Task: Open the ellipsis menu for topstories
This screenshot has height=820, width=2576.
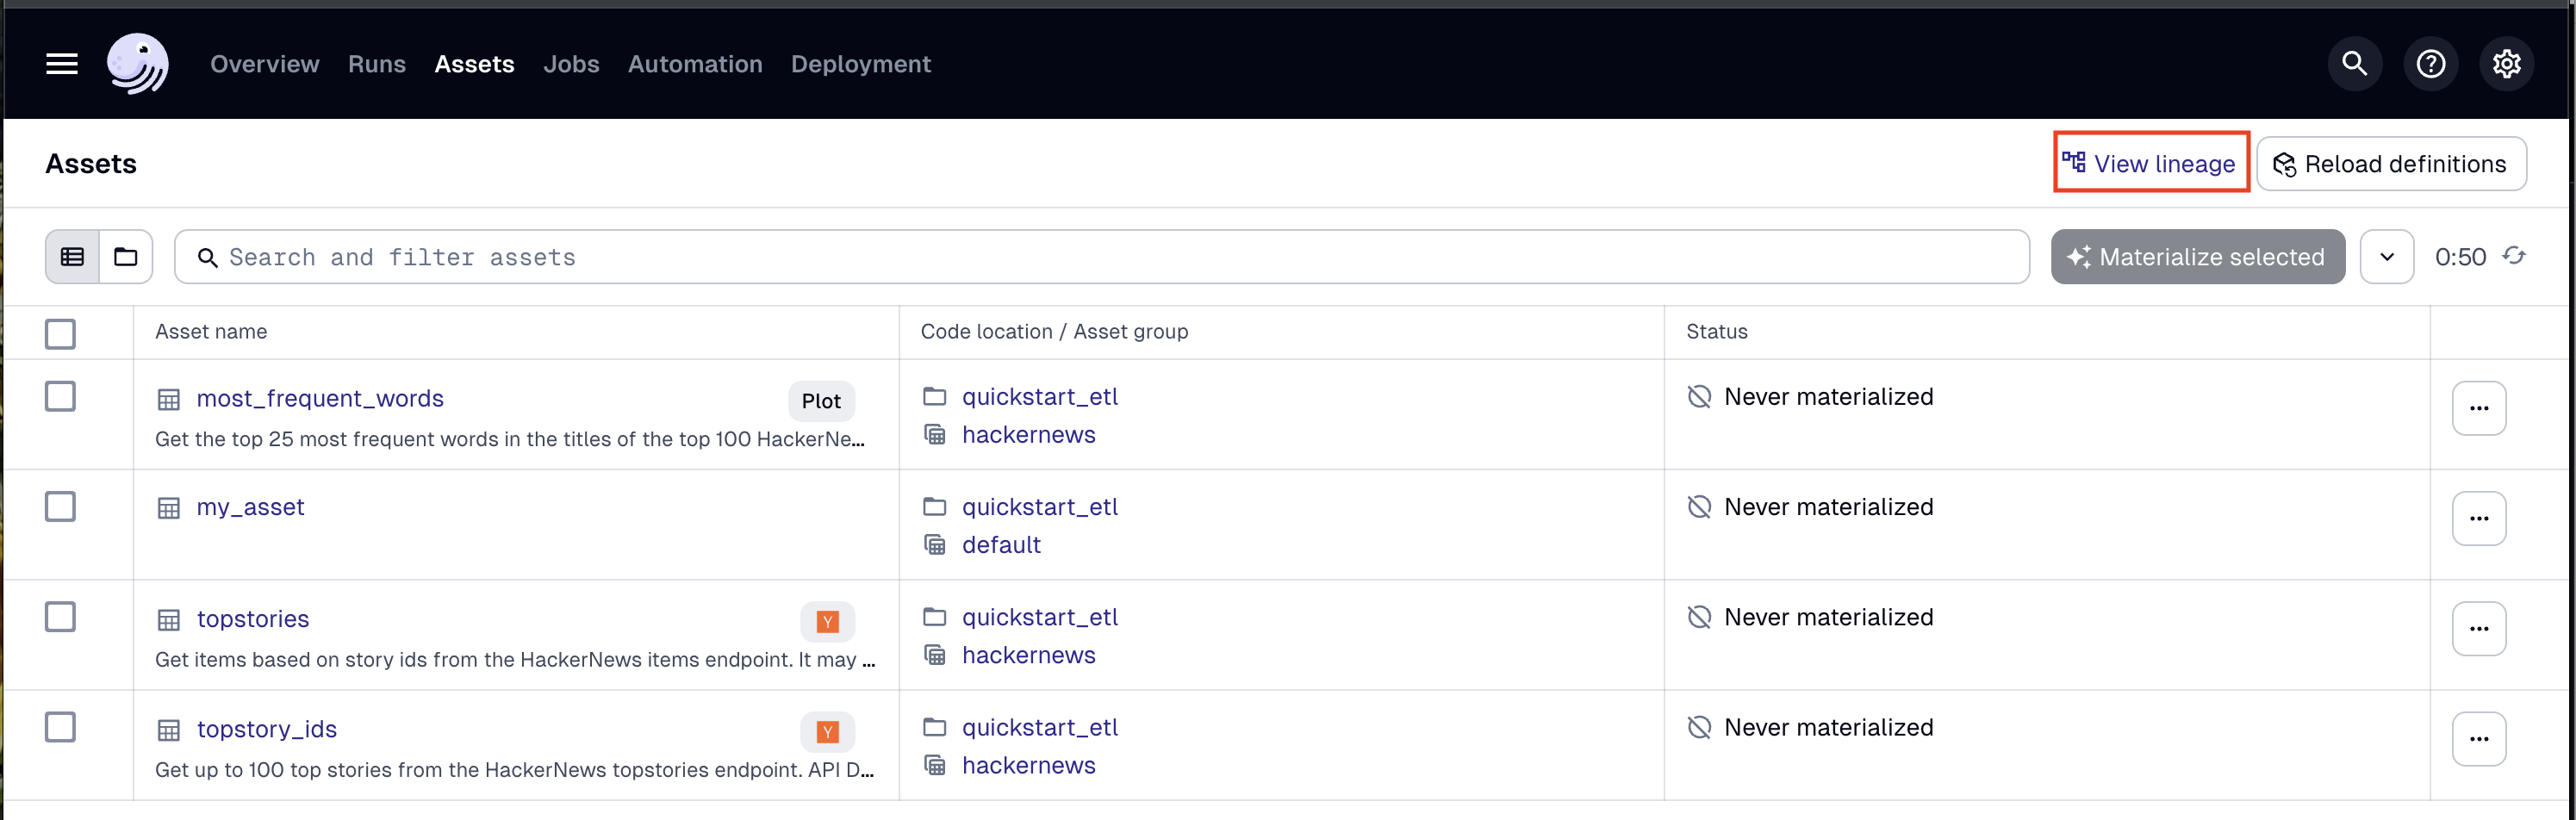Action: pyautogui.click(x=2480, y=628)
